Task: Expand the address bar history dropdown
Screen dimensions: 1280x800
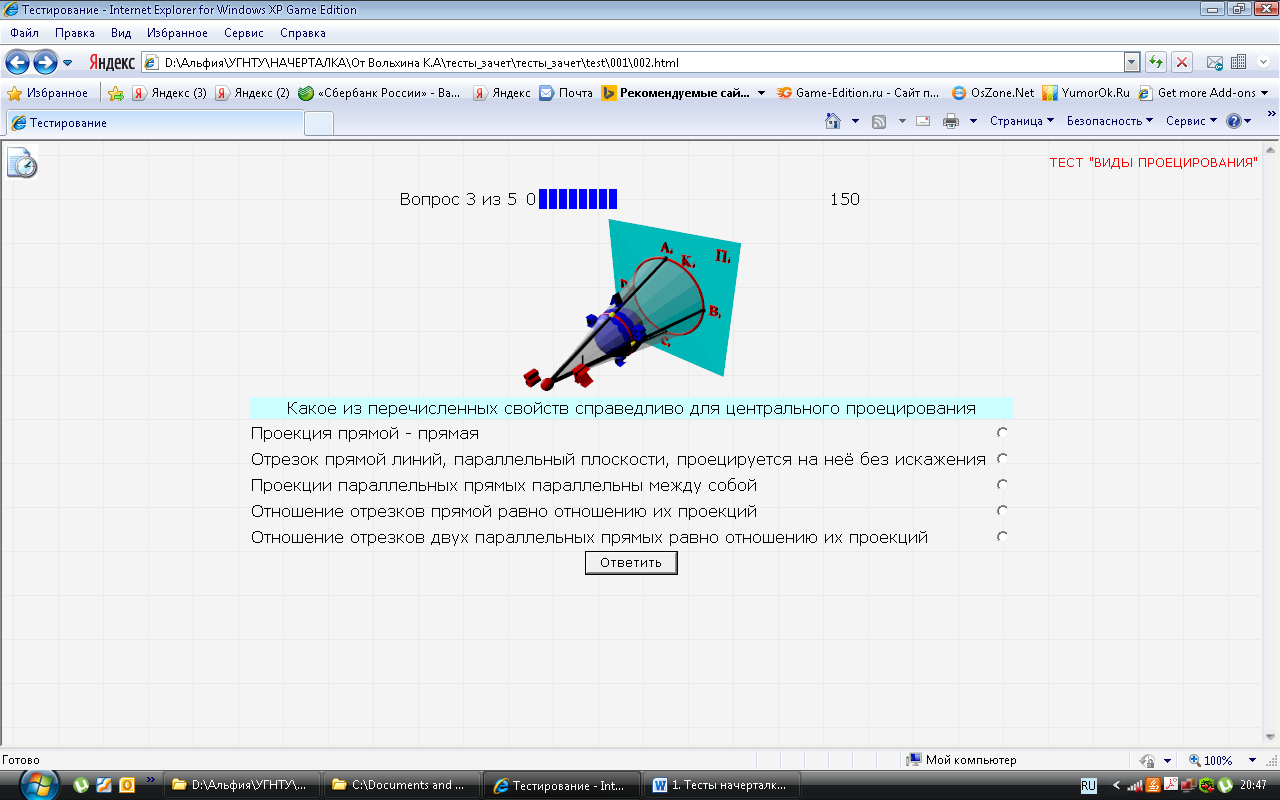Action: (1131, 62)
